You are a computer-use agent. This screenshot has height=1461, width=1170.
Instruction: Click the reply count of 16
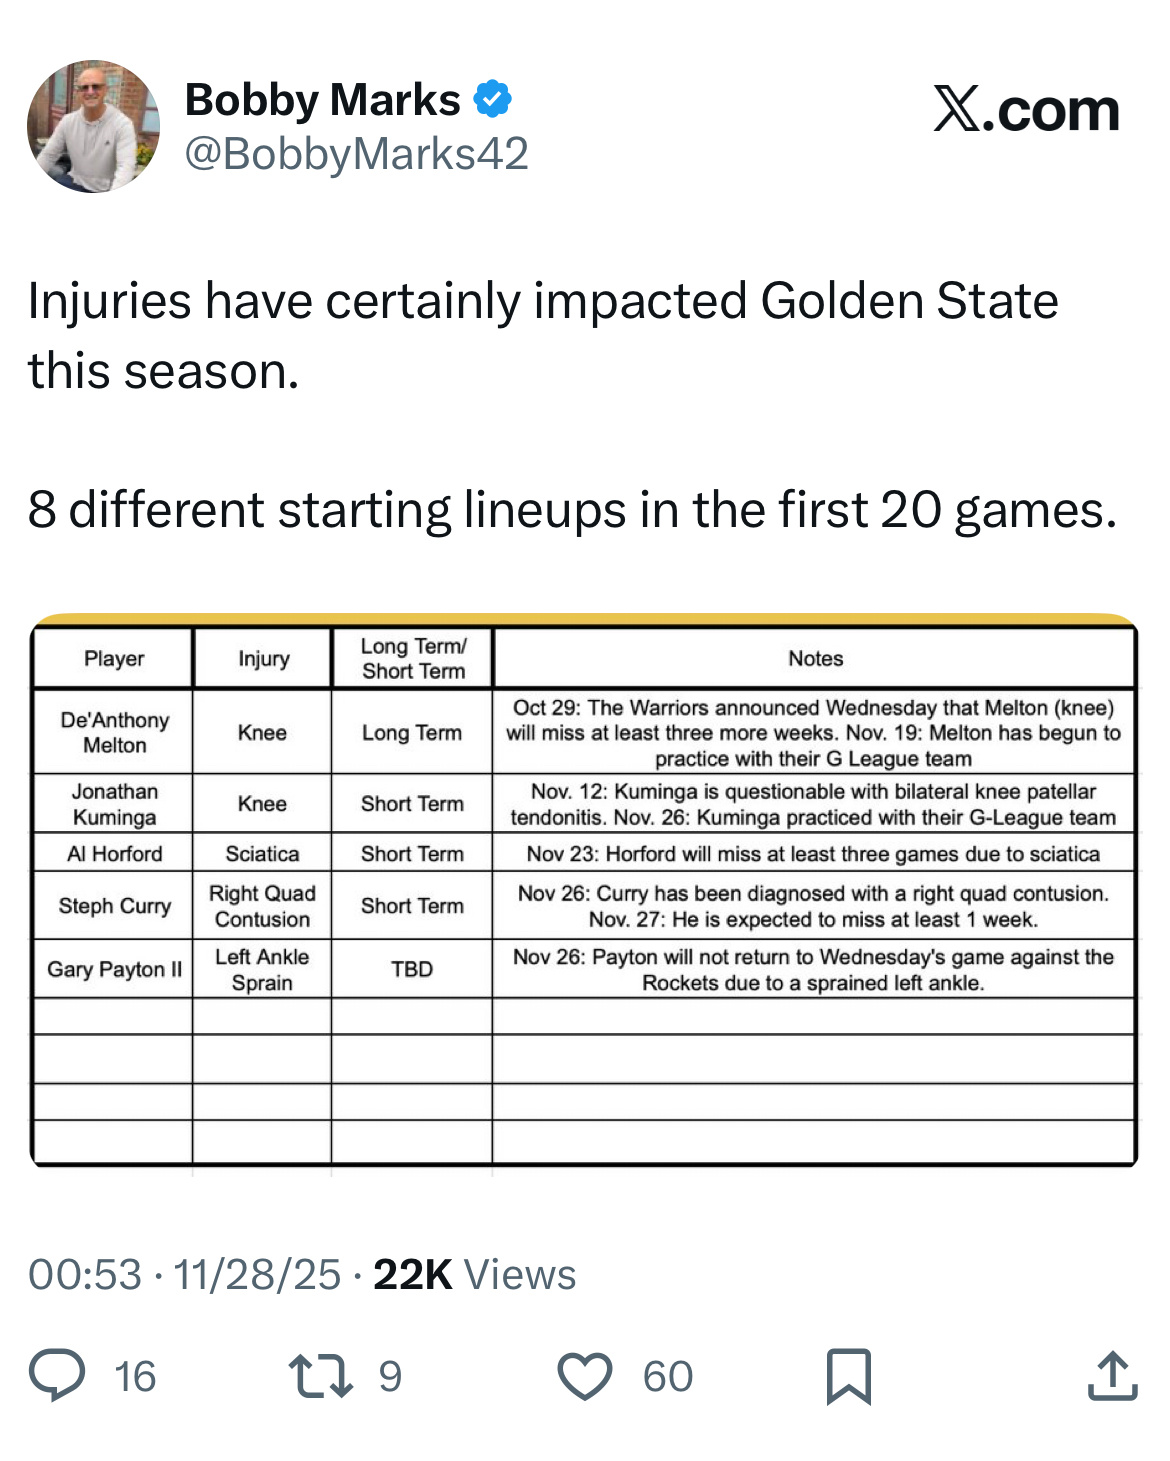[x=135, y=1377]
